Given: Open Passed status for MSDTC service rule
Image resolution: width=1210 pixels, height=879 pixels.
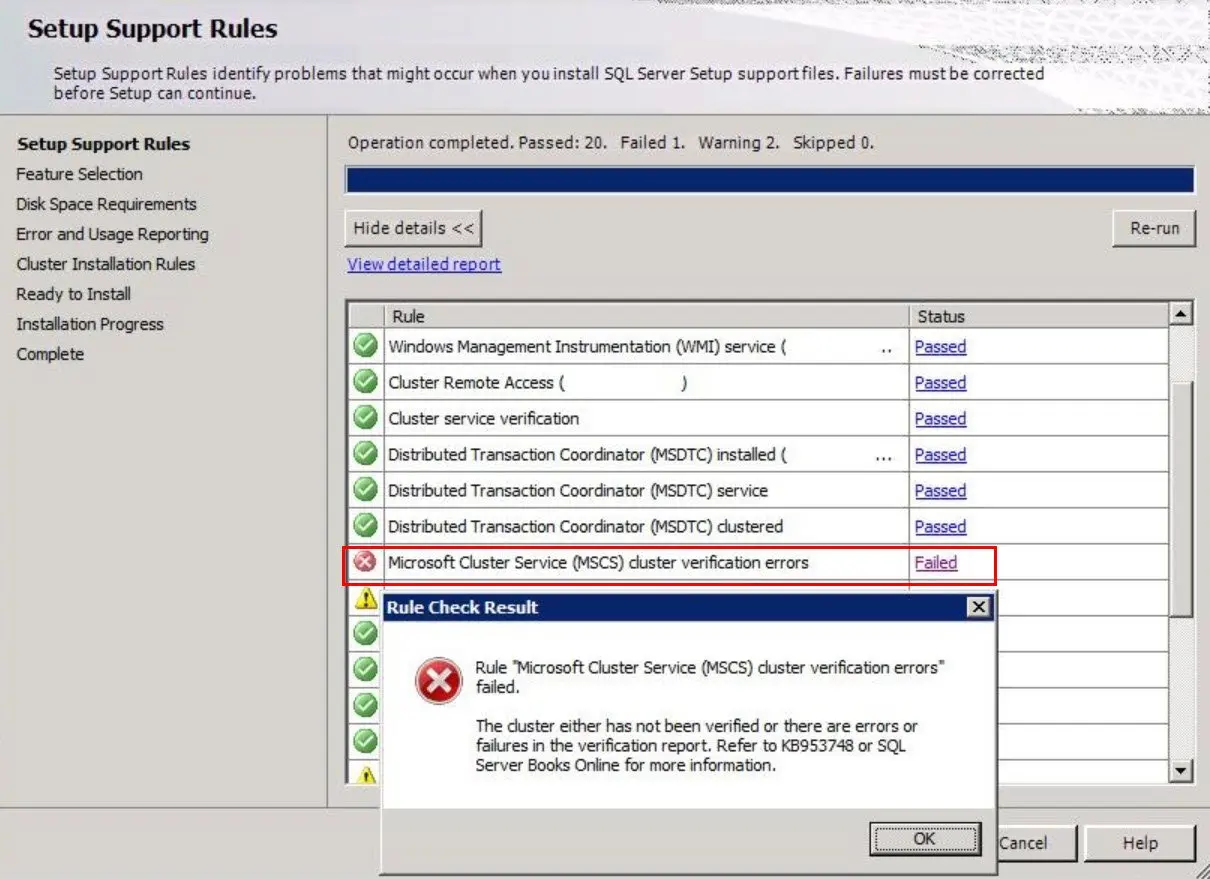Looking at the screenshot, I should coord(940,491).
